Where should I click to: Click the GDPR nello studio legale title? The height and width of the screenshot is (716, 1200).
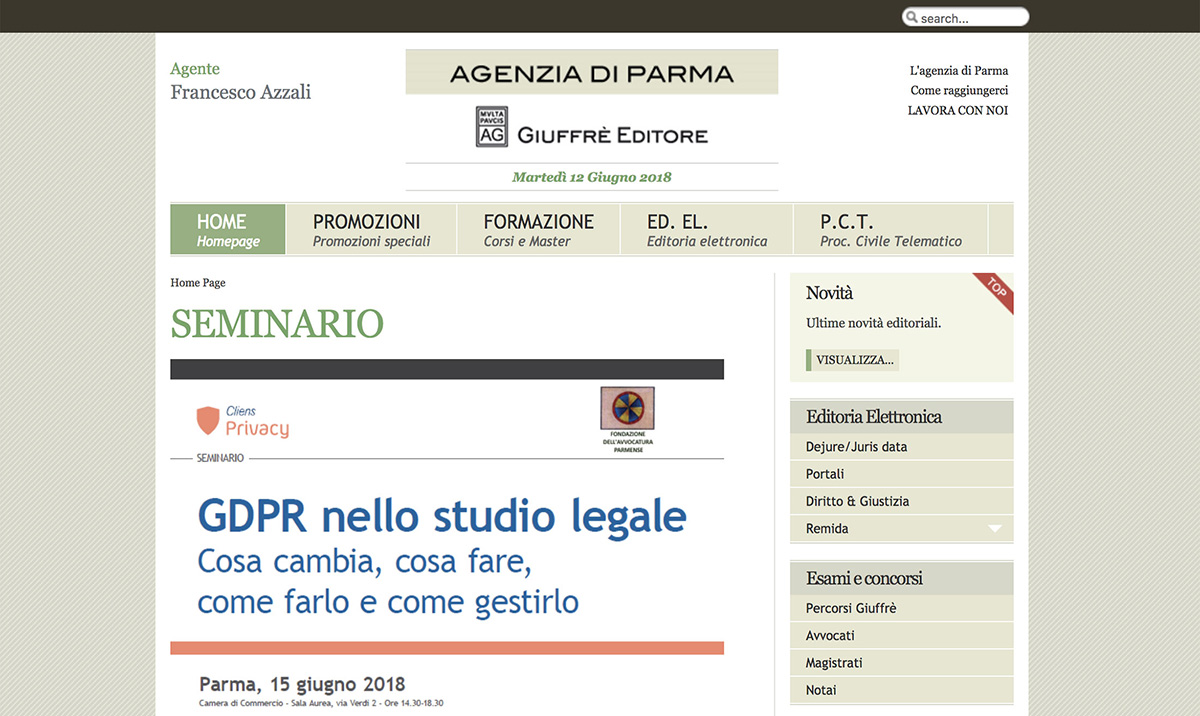pos(442,517)
